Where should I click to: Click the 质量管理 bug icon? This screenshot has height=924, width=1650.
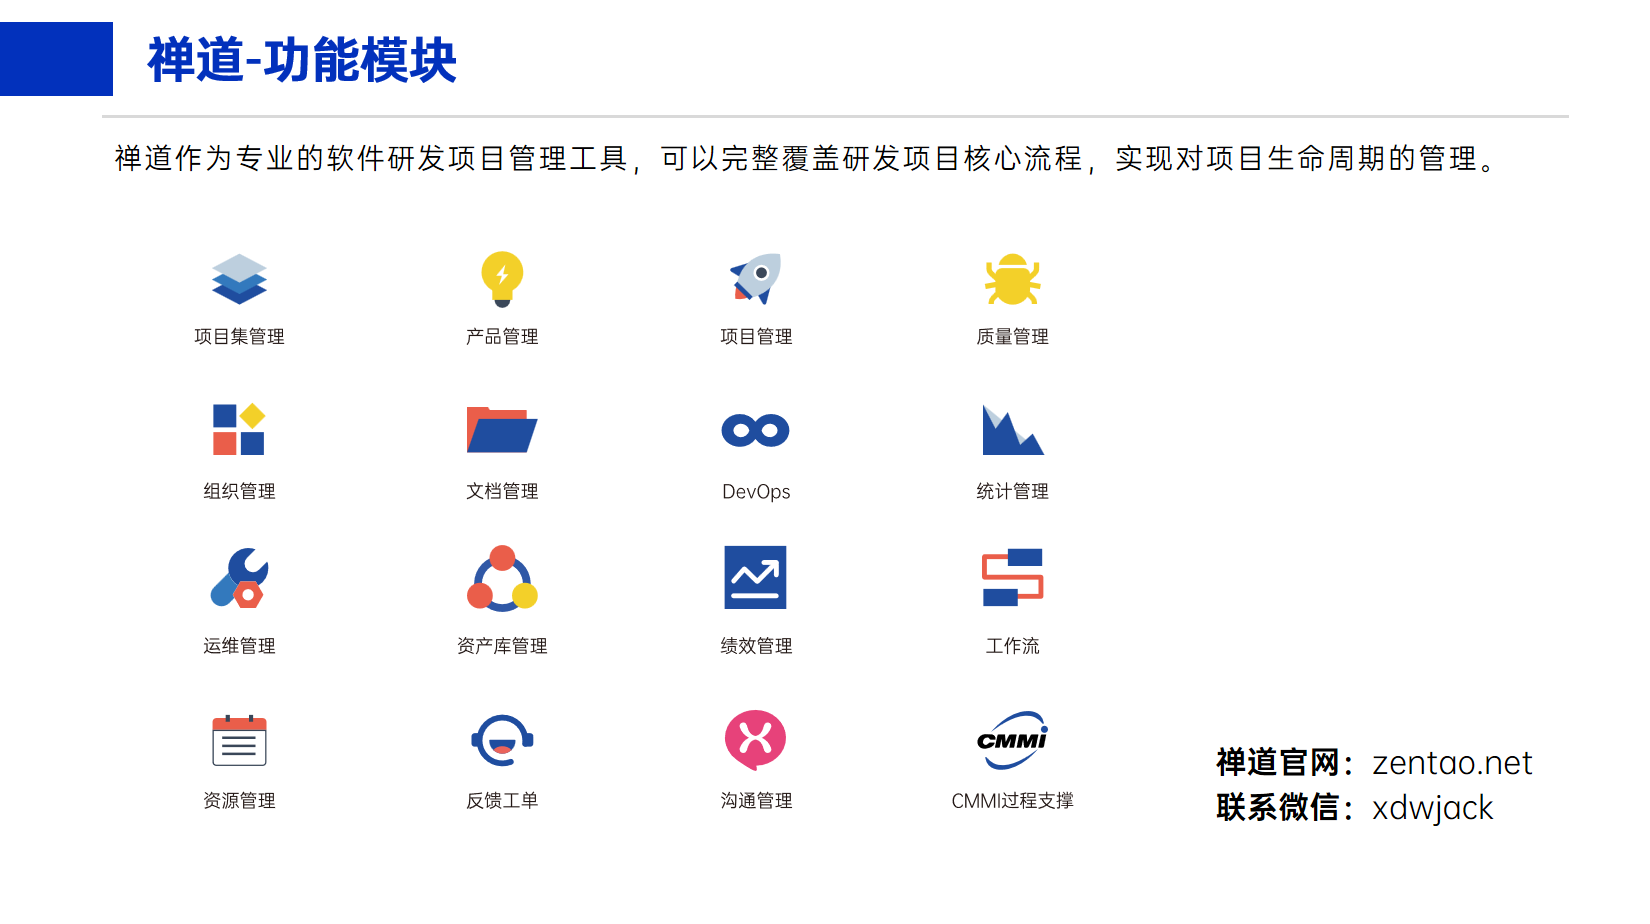click(x=1012, y=280)
